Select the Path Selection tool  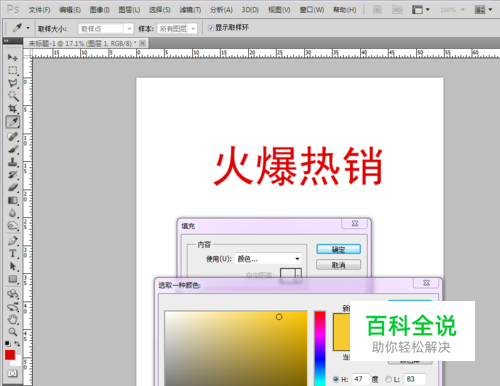point(13,266)
